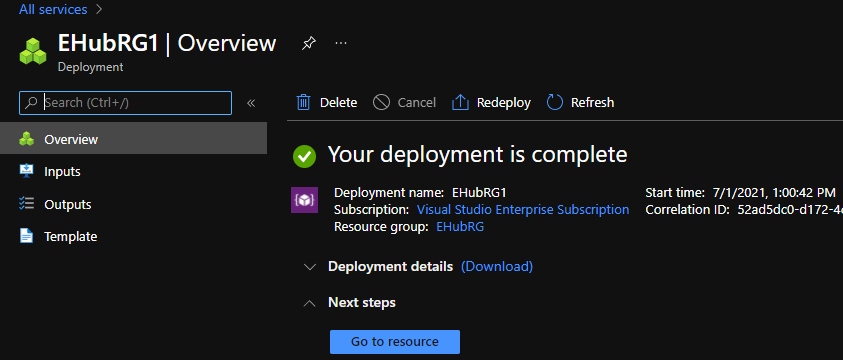Viewport: 843px width, 360px height.
Task: Download the deployment details
Action: pyautogui.click(x=497, y=267)
